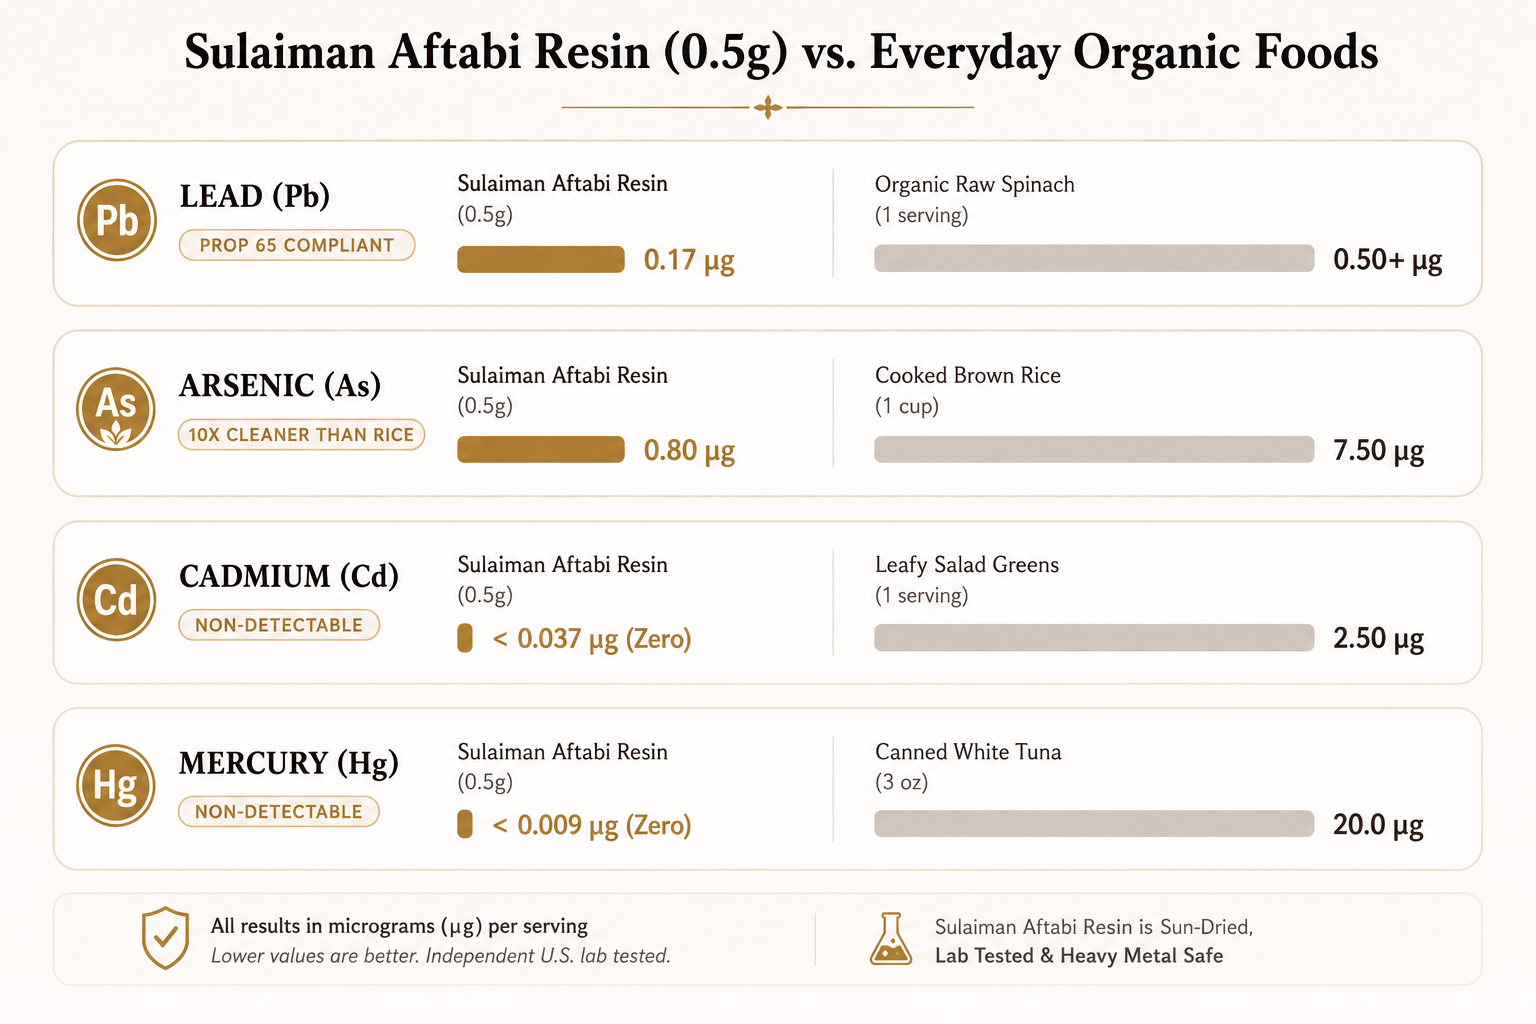1536x1024 pixels.
Task: Click the PROP 65 COMPLIANT badge
Action: 297,245
